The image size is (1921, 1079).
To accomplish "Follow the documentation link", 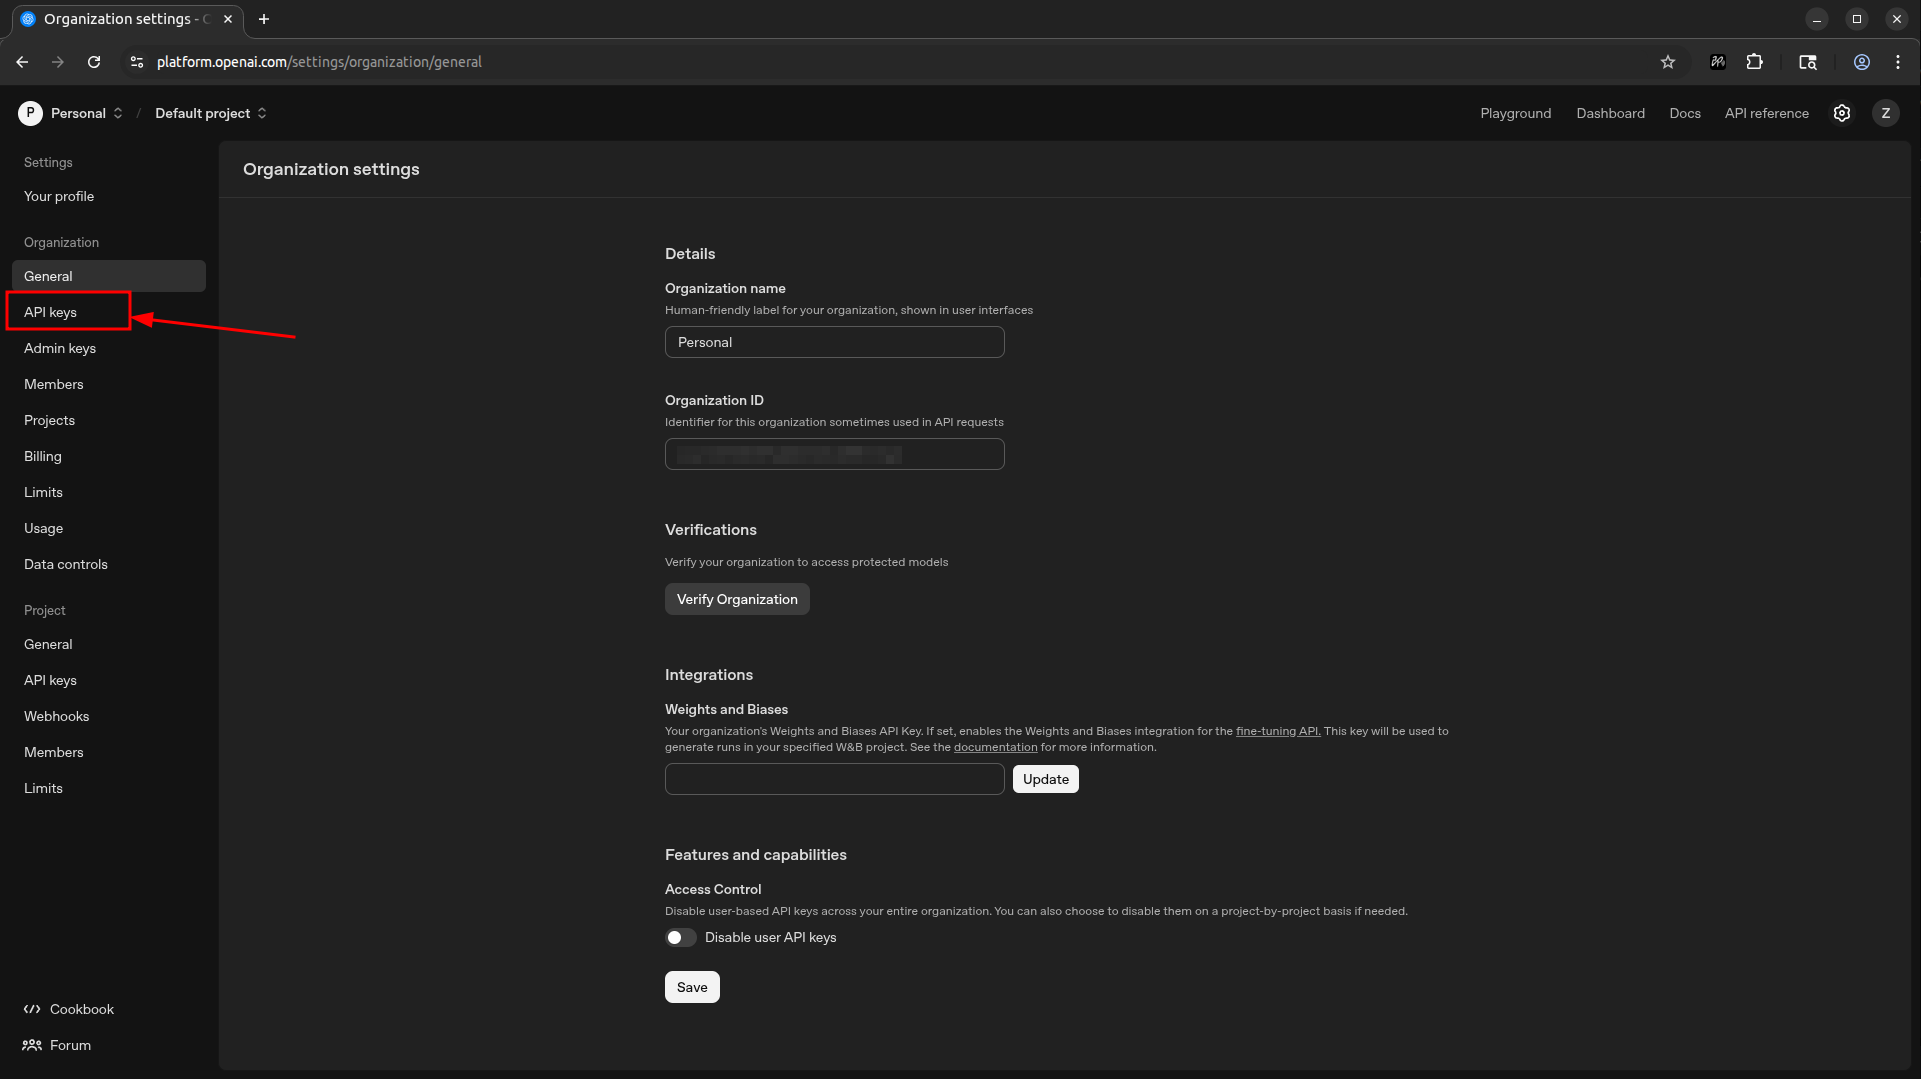I will 996,747.
